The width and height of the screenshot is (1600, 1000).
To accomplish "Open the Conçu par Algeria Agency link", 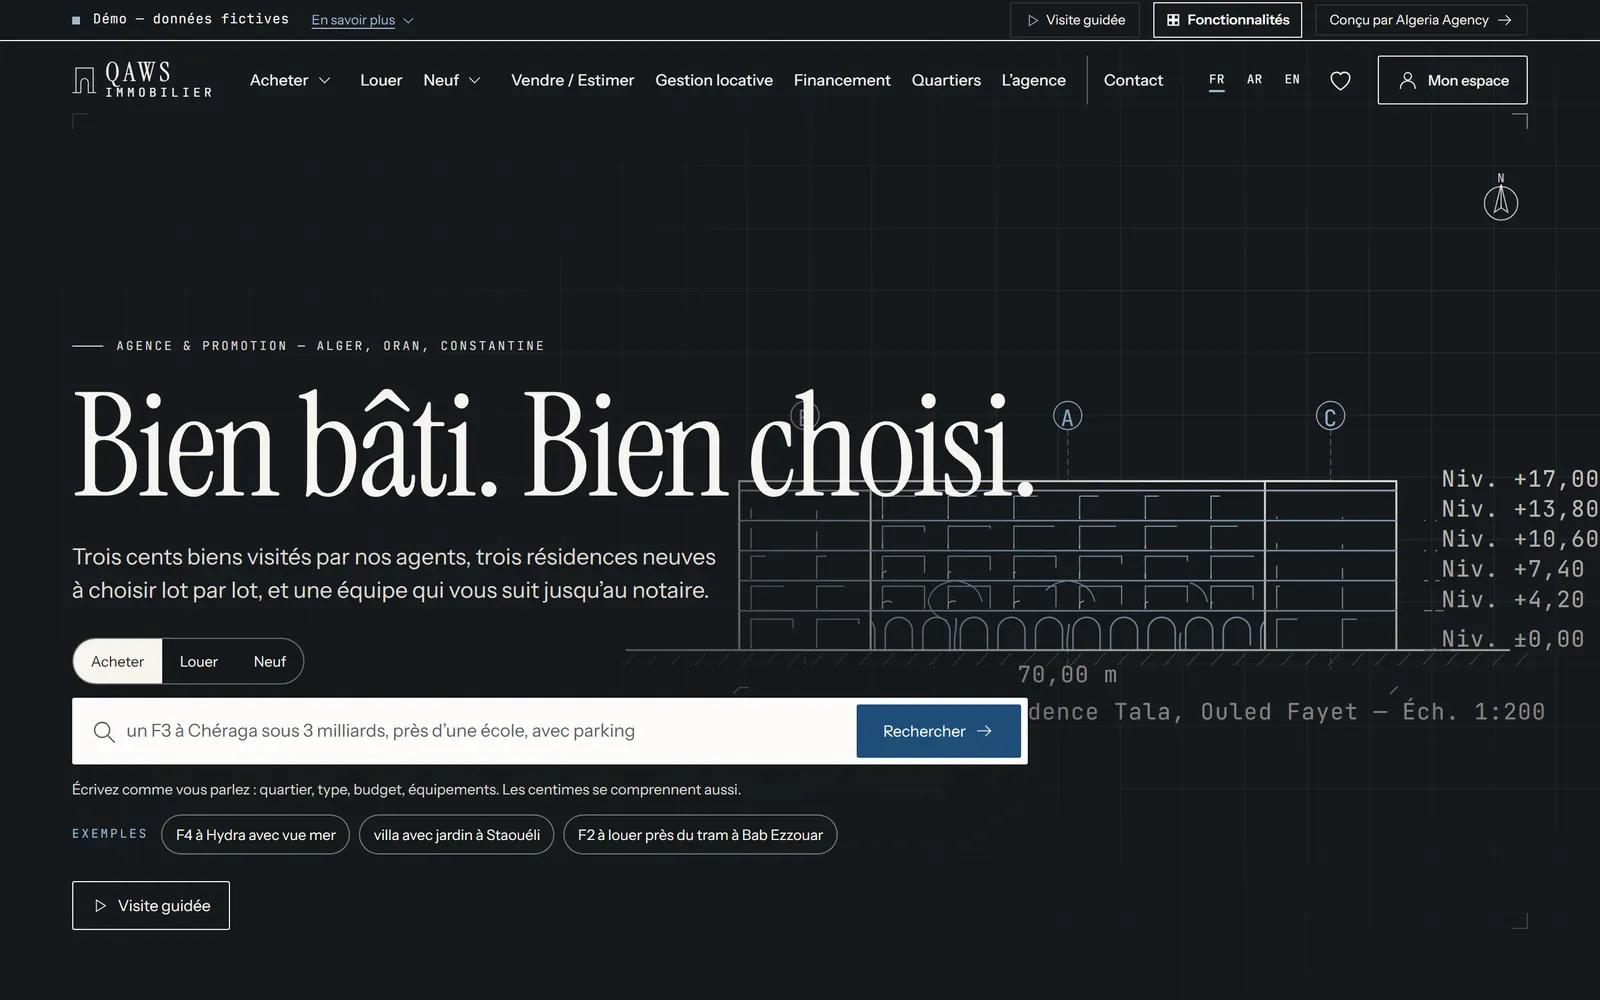I will pos(1421,20).
